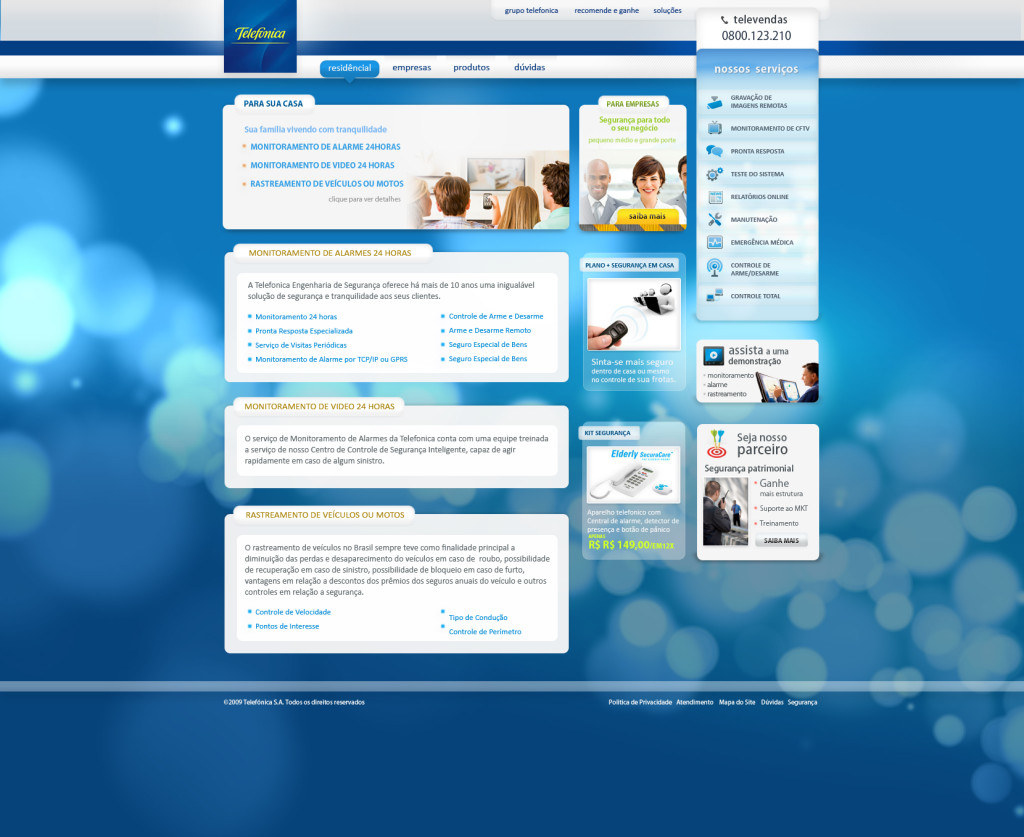Click Segurança in the footer
The image size is (1024, 837).
pos(802,703)
